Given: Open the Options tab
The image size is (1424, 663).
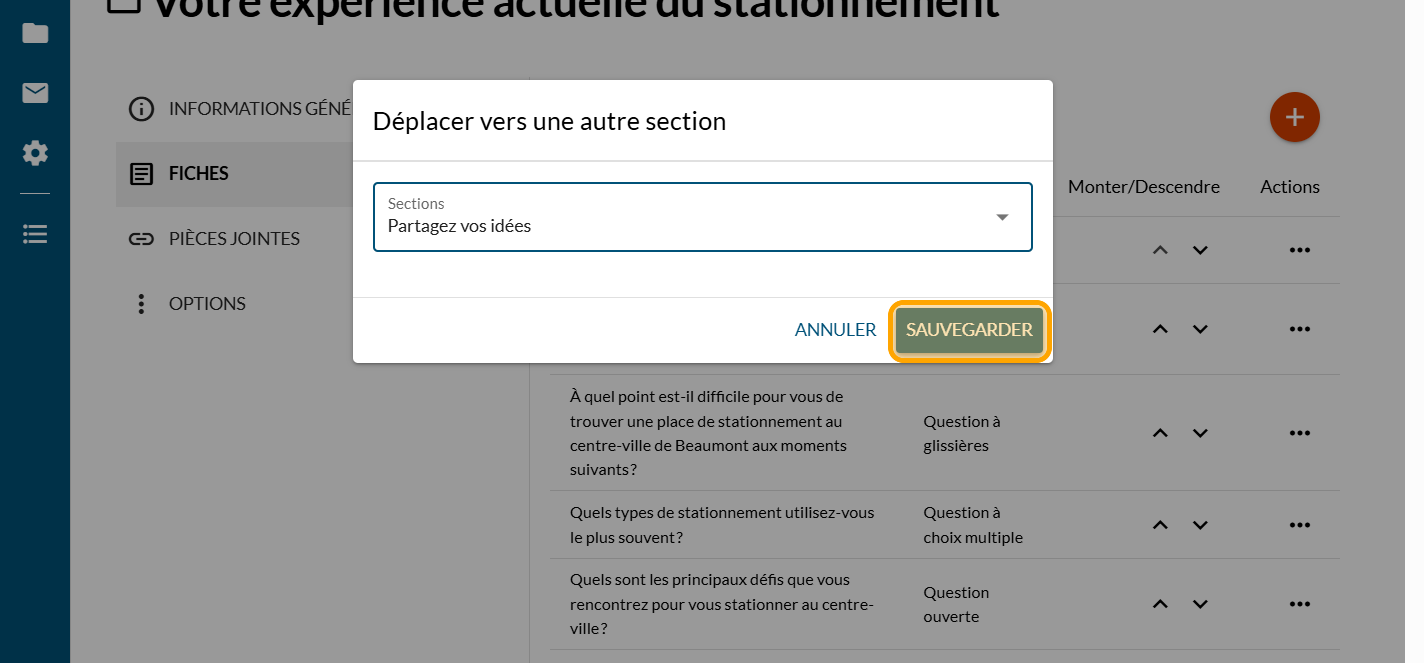Looking at the screenshot, I should pos(206,304).
